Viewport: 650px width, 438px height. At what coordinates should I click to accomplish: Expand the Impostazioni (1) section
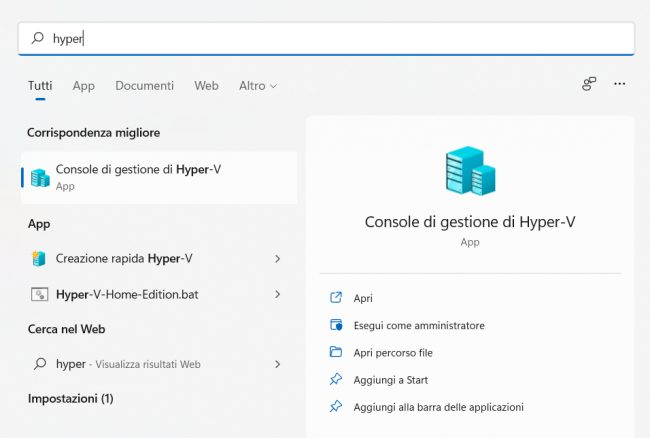(x=70, y=399)
